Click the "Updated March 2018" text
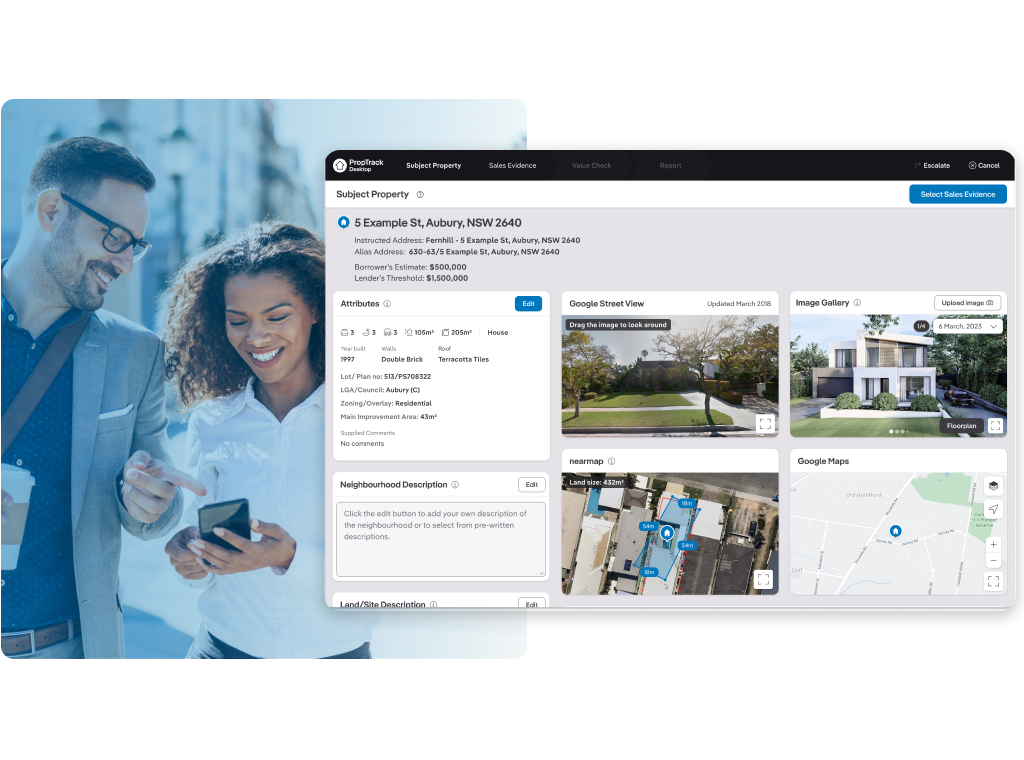Screen dimensions: 1024x760 (x=739, y=304)
